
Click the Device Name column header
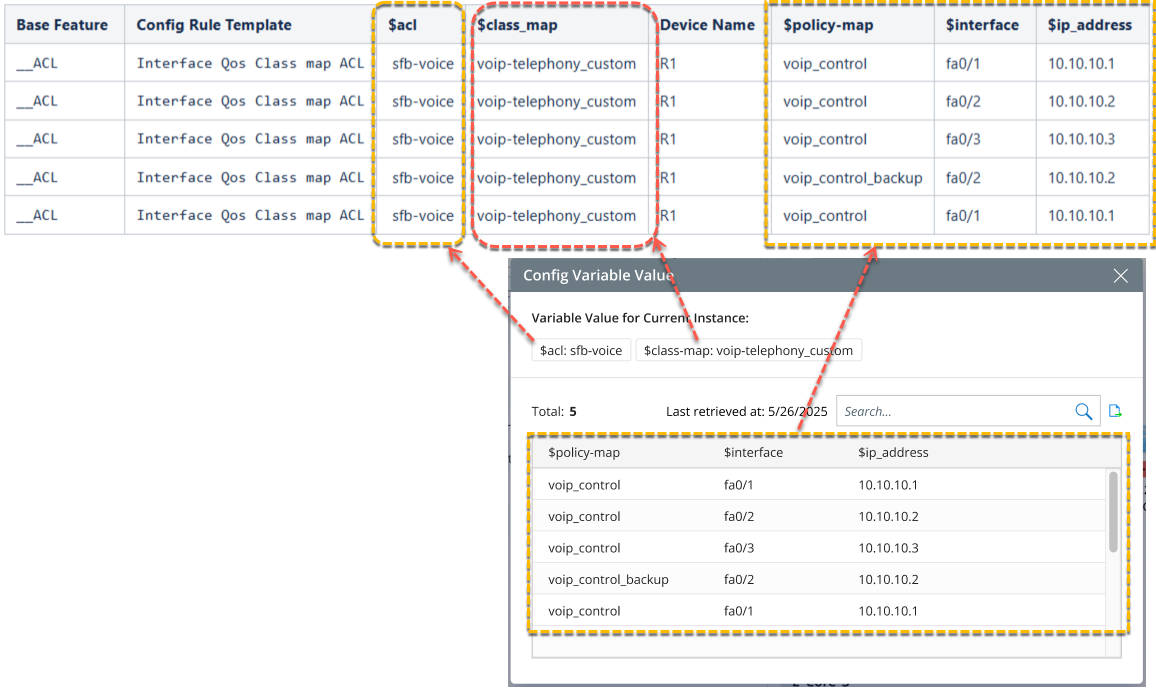(x=707, y=25)
